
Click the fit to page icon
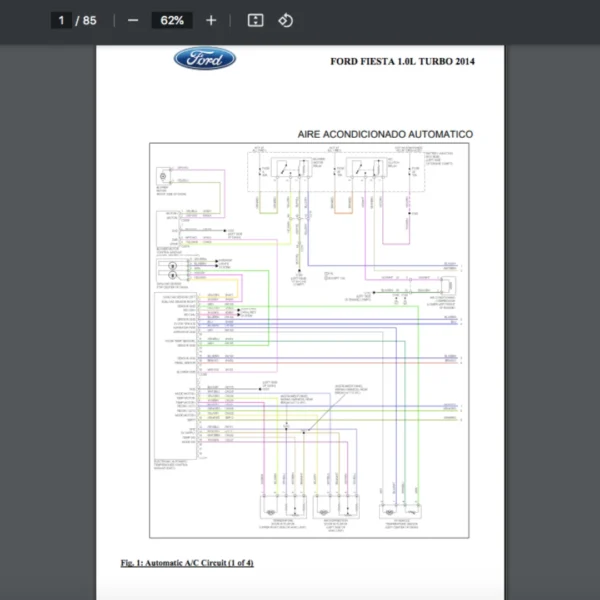[x=255, y=20]
